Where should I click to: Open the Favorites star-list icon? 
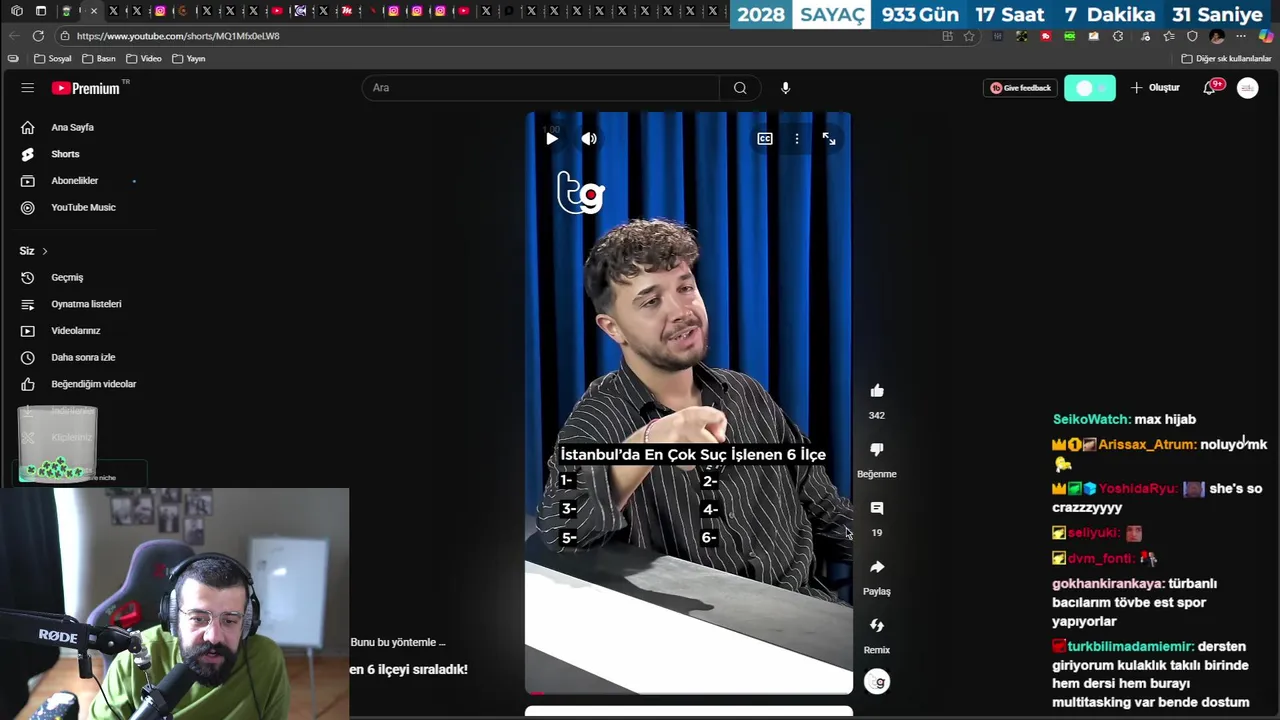point(1169,36)
